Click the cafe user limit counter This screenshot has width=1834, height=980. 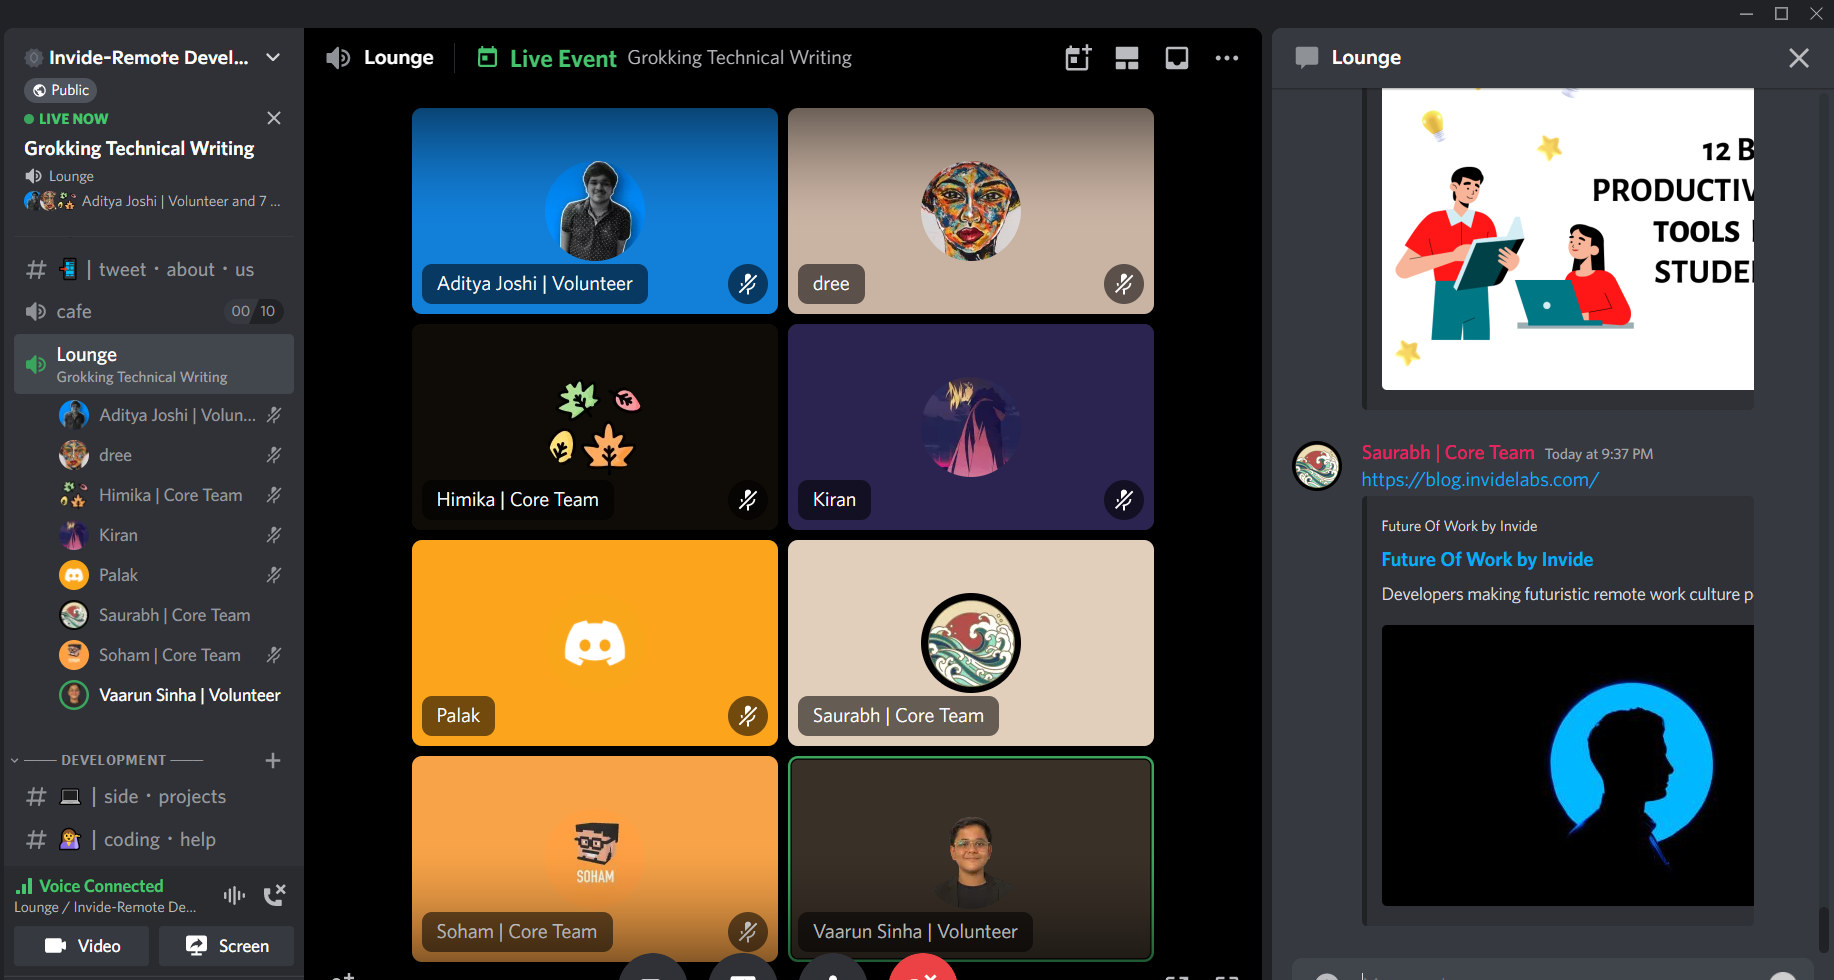point(254,311)
